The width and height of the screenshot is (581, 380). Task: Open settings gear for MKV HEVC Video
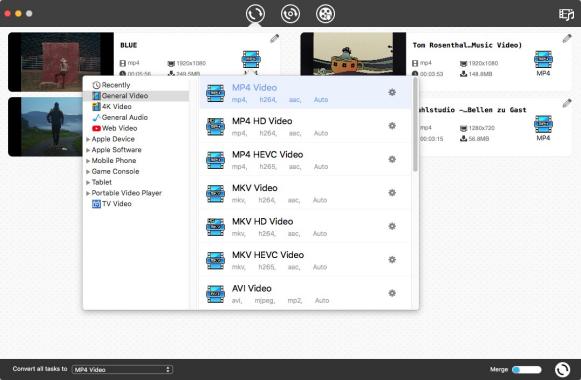[x=392, y=260]
